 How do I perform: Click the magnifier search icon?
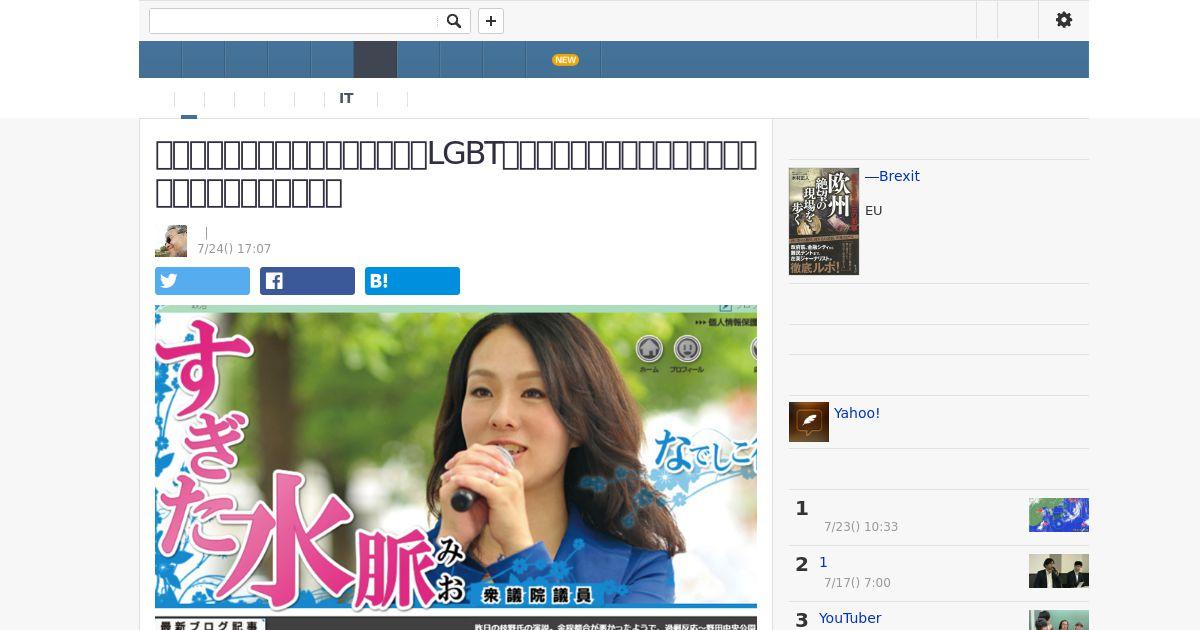(454, 21)
